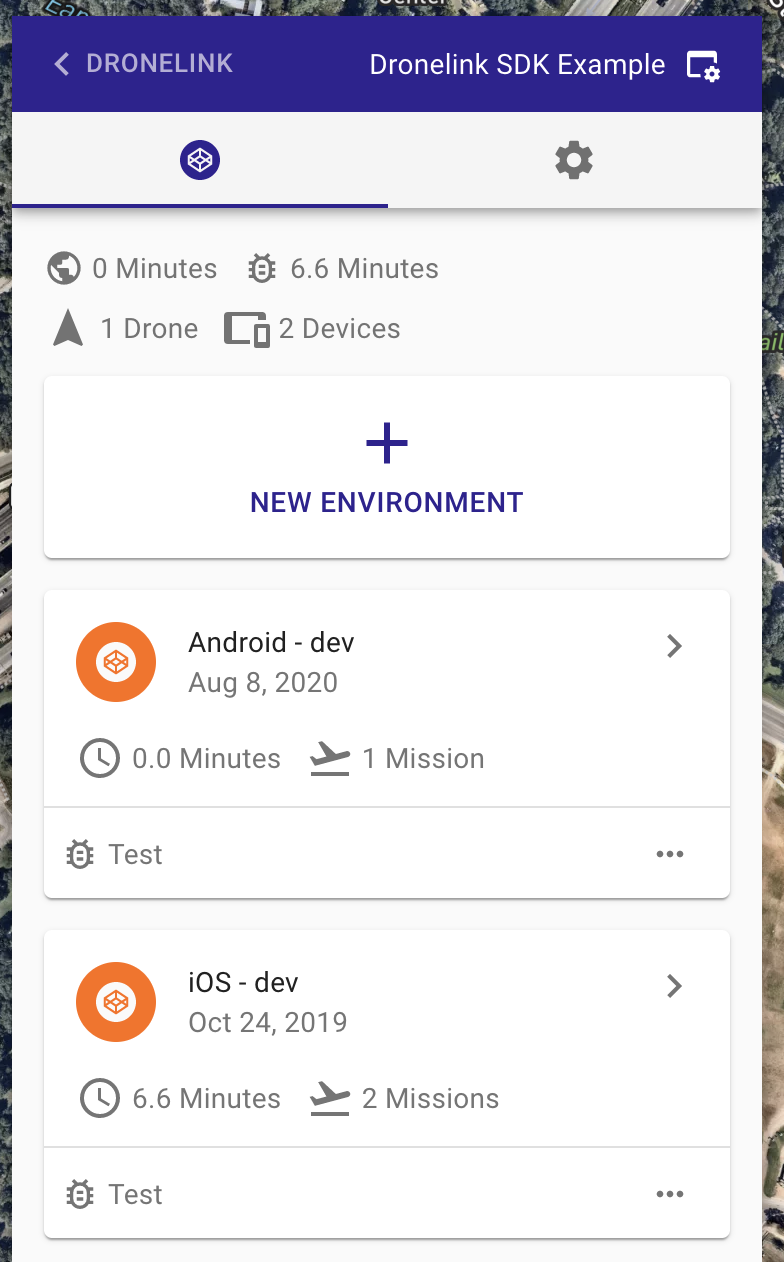Screen dimensions: 784x1262
Task: Click the Oct 24, 2019 date
Action: 268,1023
